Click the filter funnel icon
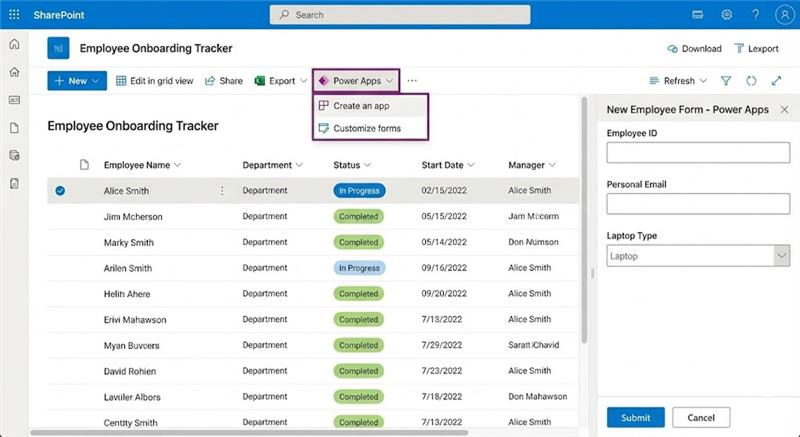The image size is (800, 437). point(726,81)
